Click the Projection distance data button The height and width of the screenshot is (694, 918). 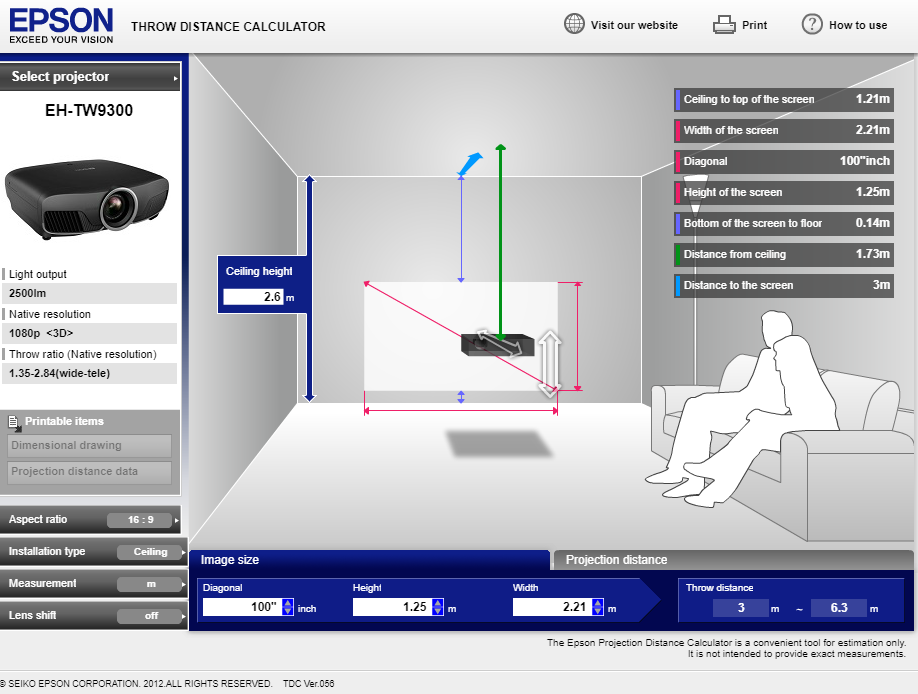(90, 472)
